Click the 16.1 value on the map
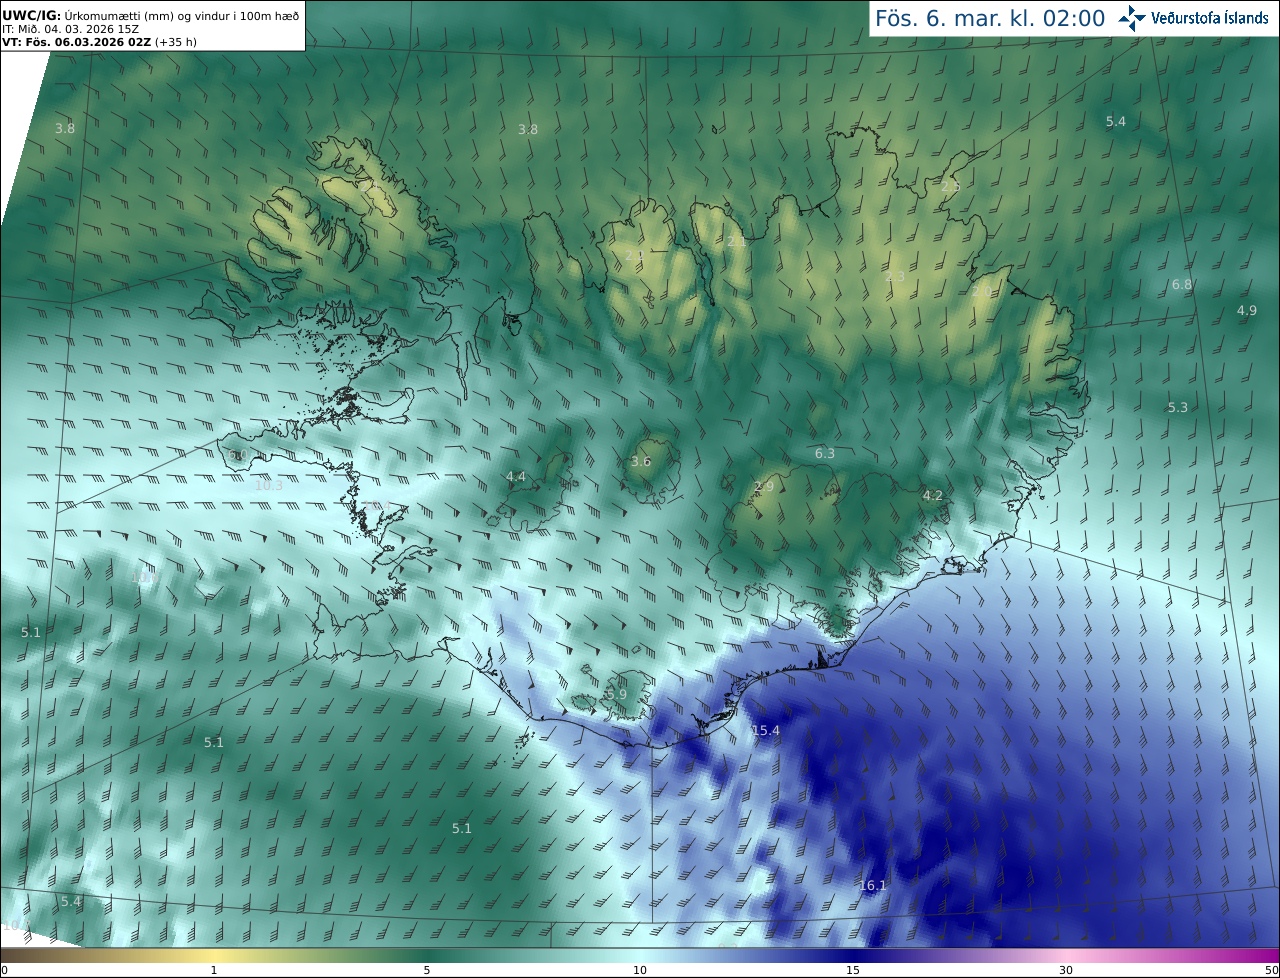The height and width of the screenshot is (978, 1280). [873, 886]
